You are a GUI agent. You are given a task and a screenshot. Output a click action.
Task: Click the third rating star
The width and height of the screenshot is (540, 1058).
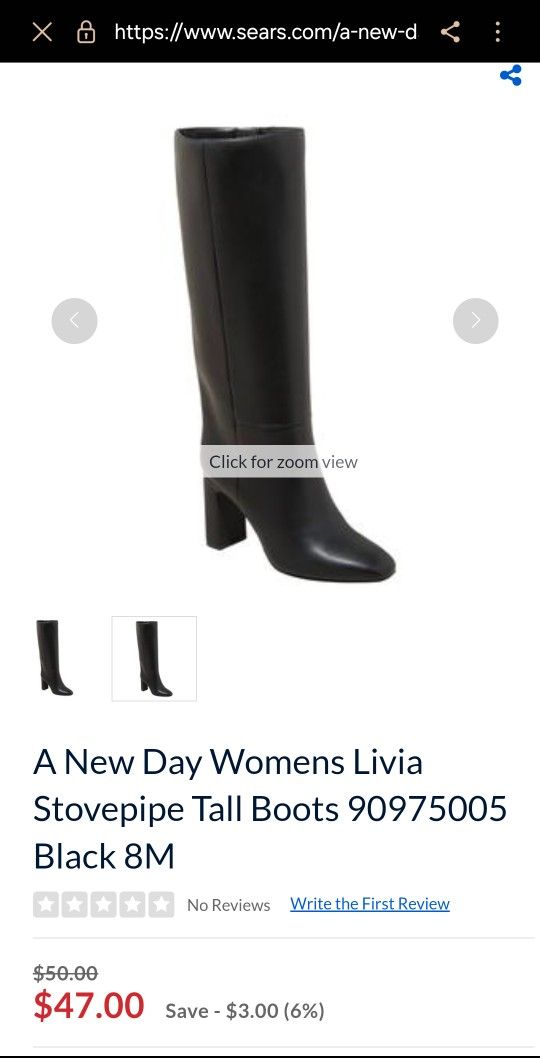pyautogui.click(x=103, y=904)
